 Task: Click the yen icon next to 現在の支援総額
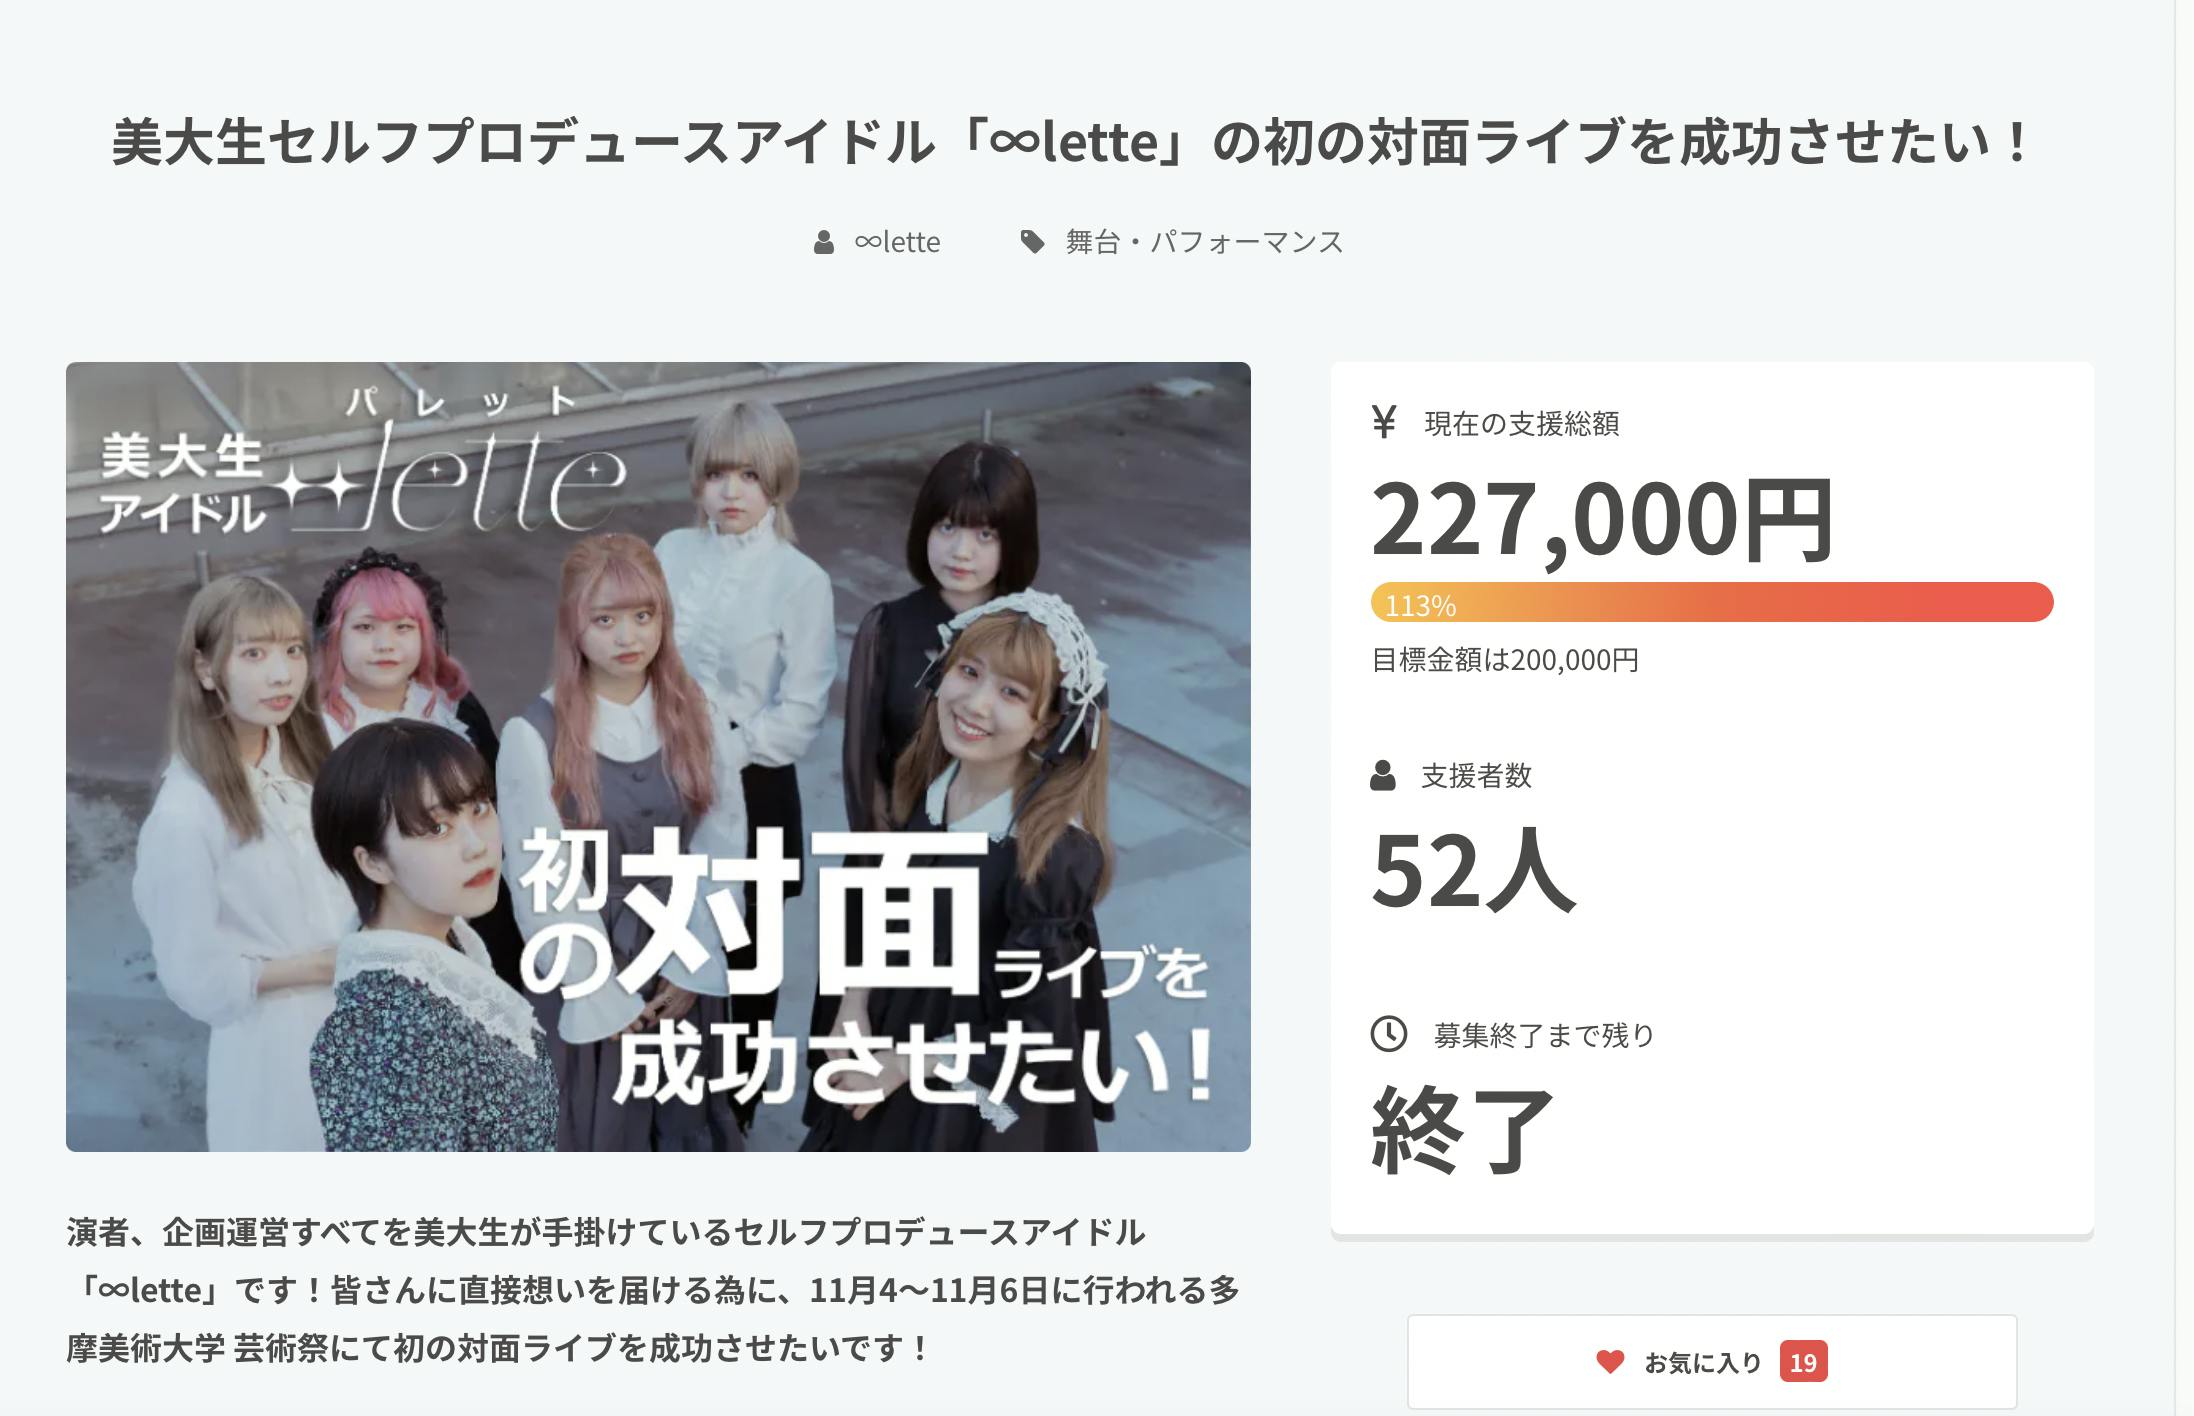pyautogui.click(x=1384, y=422)
